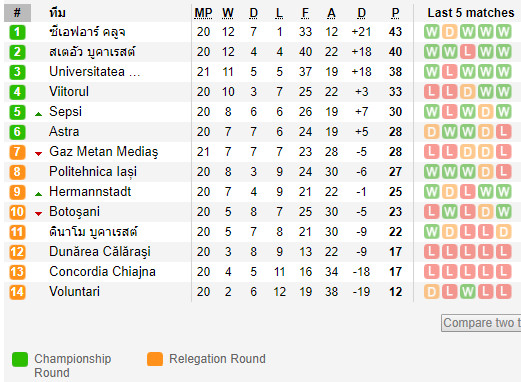The image size is (521, 382).
Task: Click the # rank column header
Action: [17, 13]
